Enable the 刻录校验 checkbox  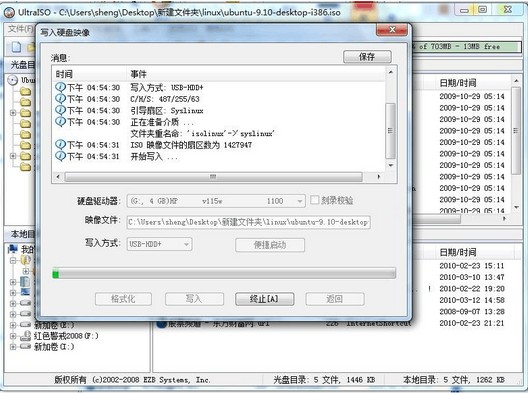pyautogui.click(x=314, y=200)
